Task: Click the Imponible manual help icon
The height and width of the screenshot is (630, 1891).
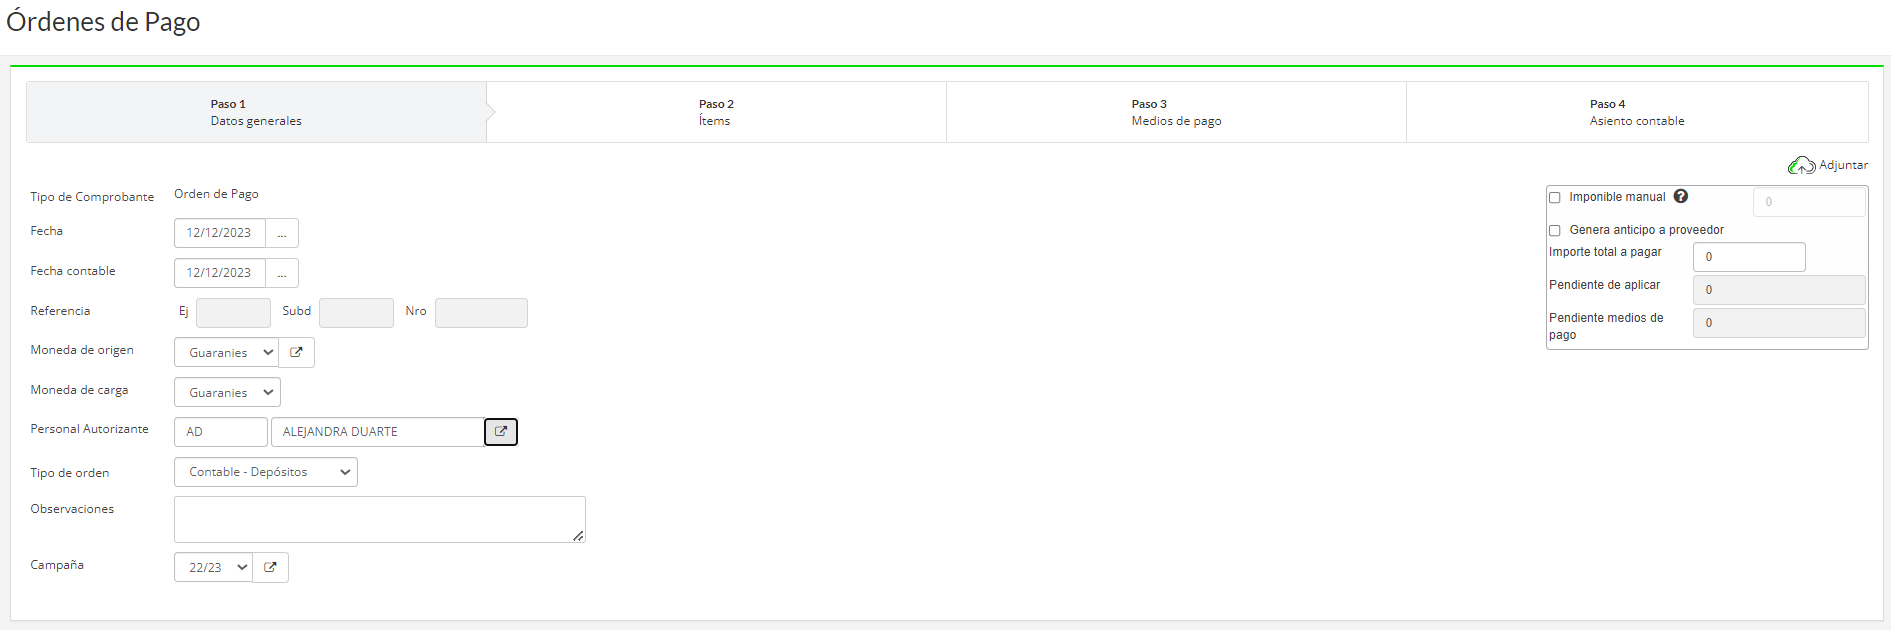Action: coord(1681,196)
